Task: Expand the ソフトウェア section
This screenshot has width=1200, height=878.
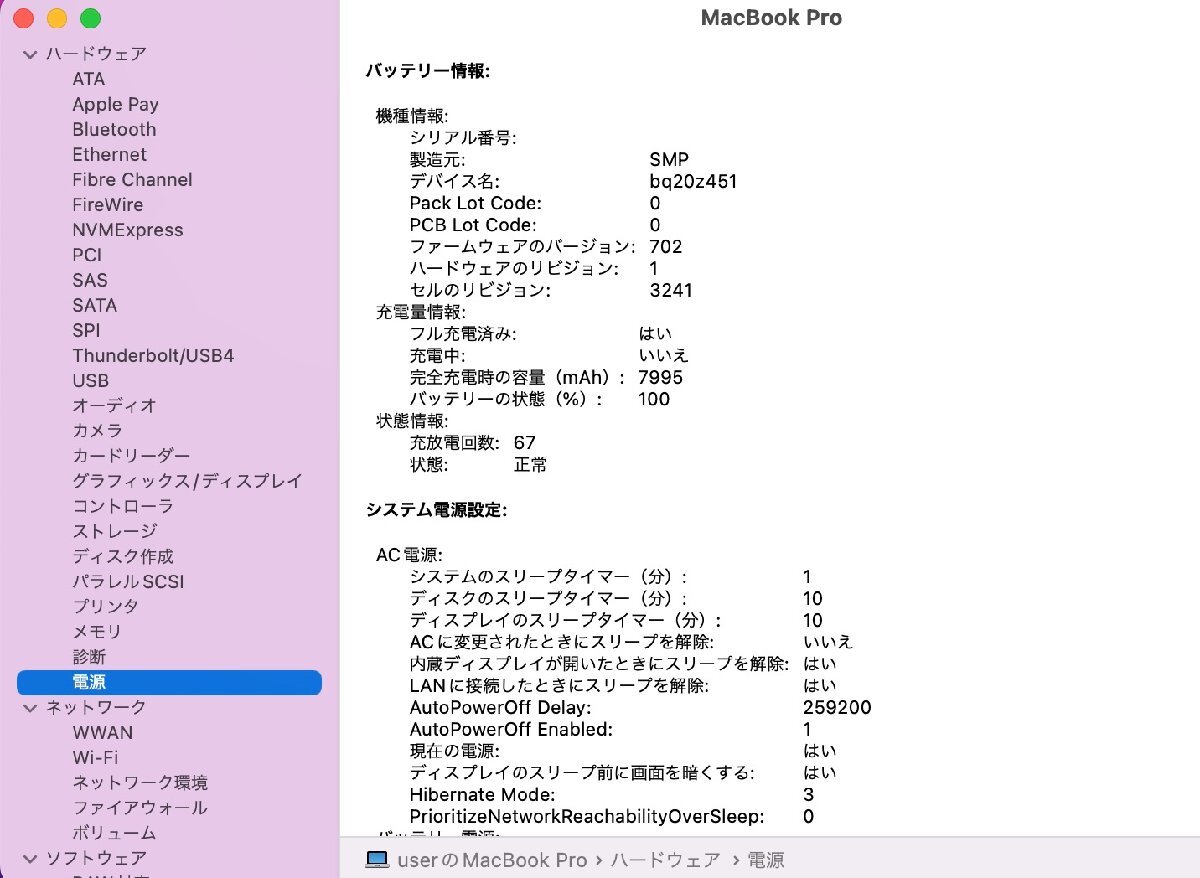Action: click(x=29, y=857)
